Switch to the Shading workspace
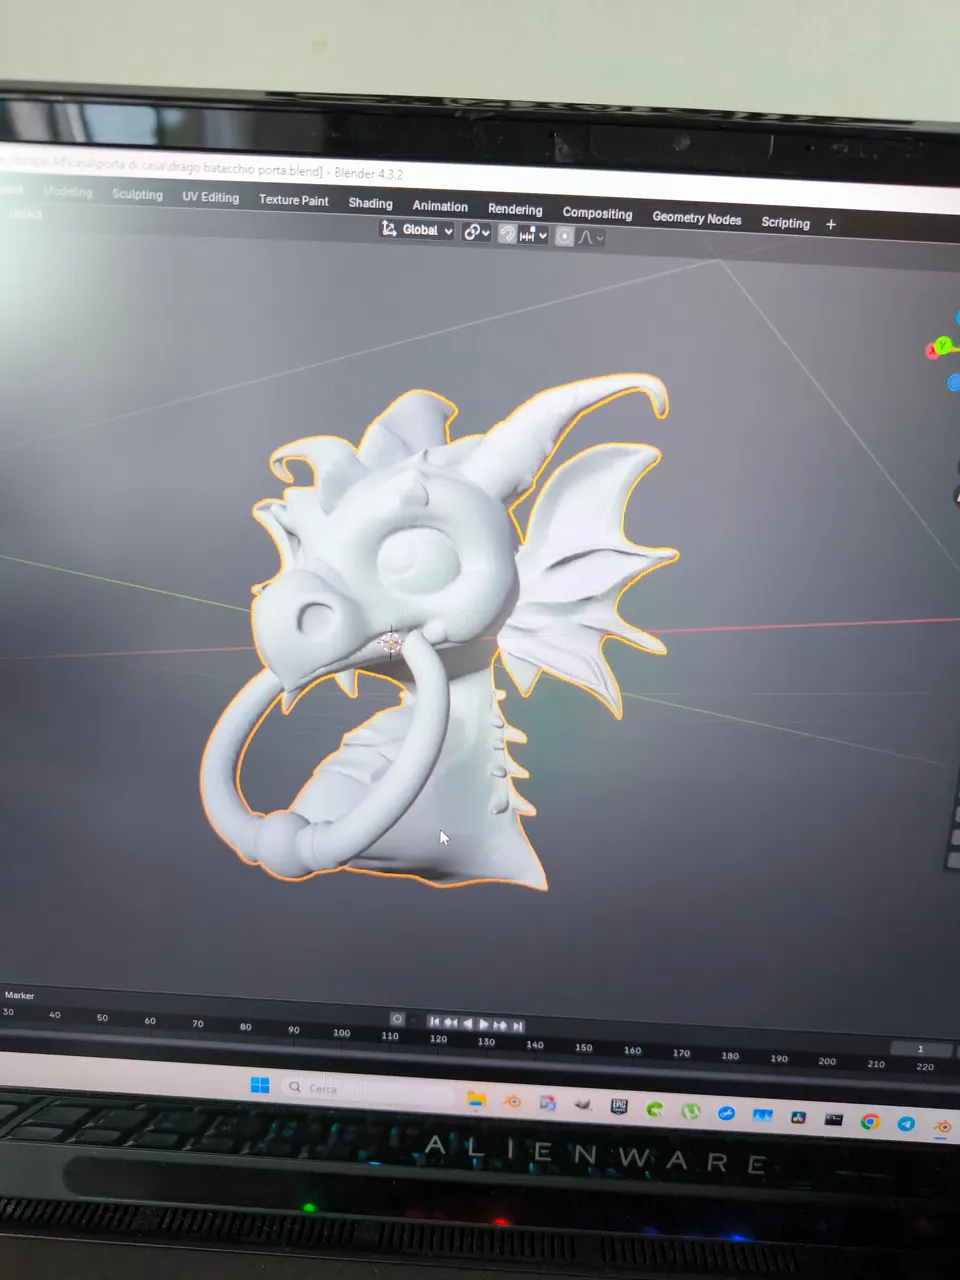This screenshot has width=960, height=1280. 370,203
